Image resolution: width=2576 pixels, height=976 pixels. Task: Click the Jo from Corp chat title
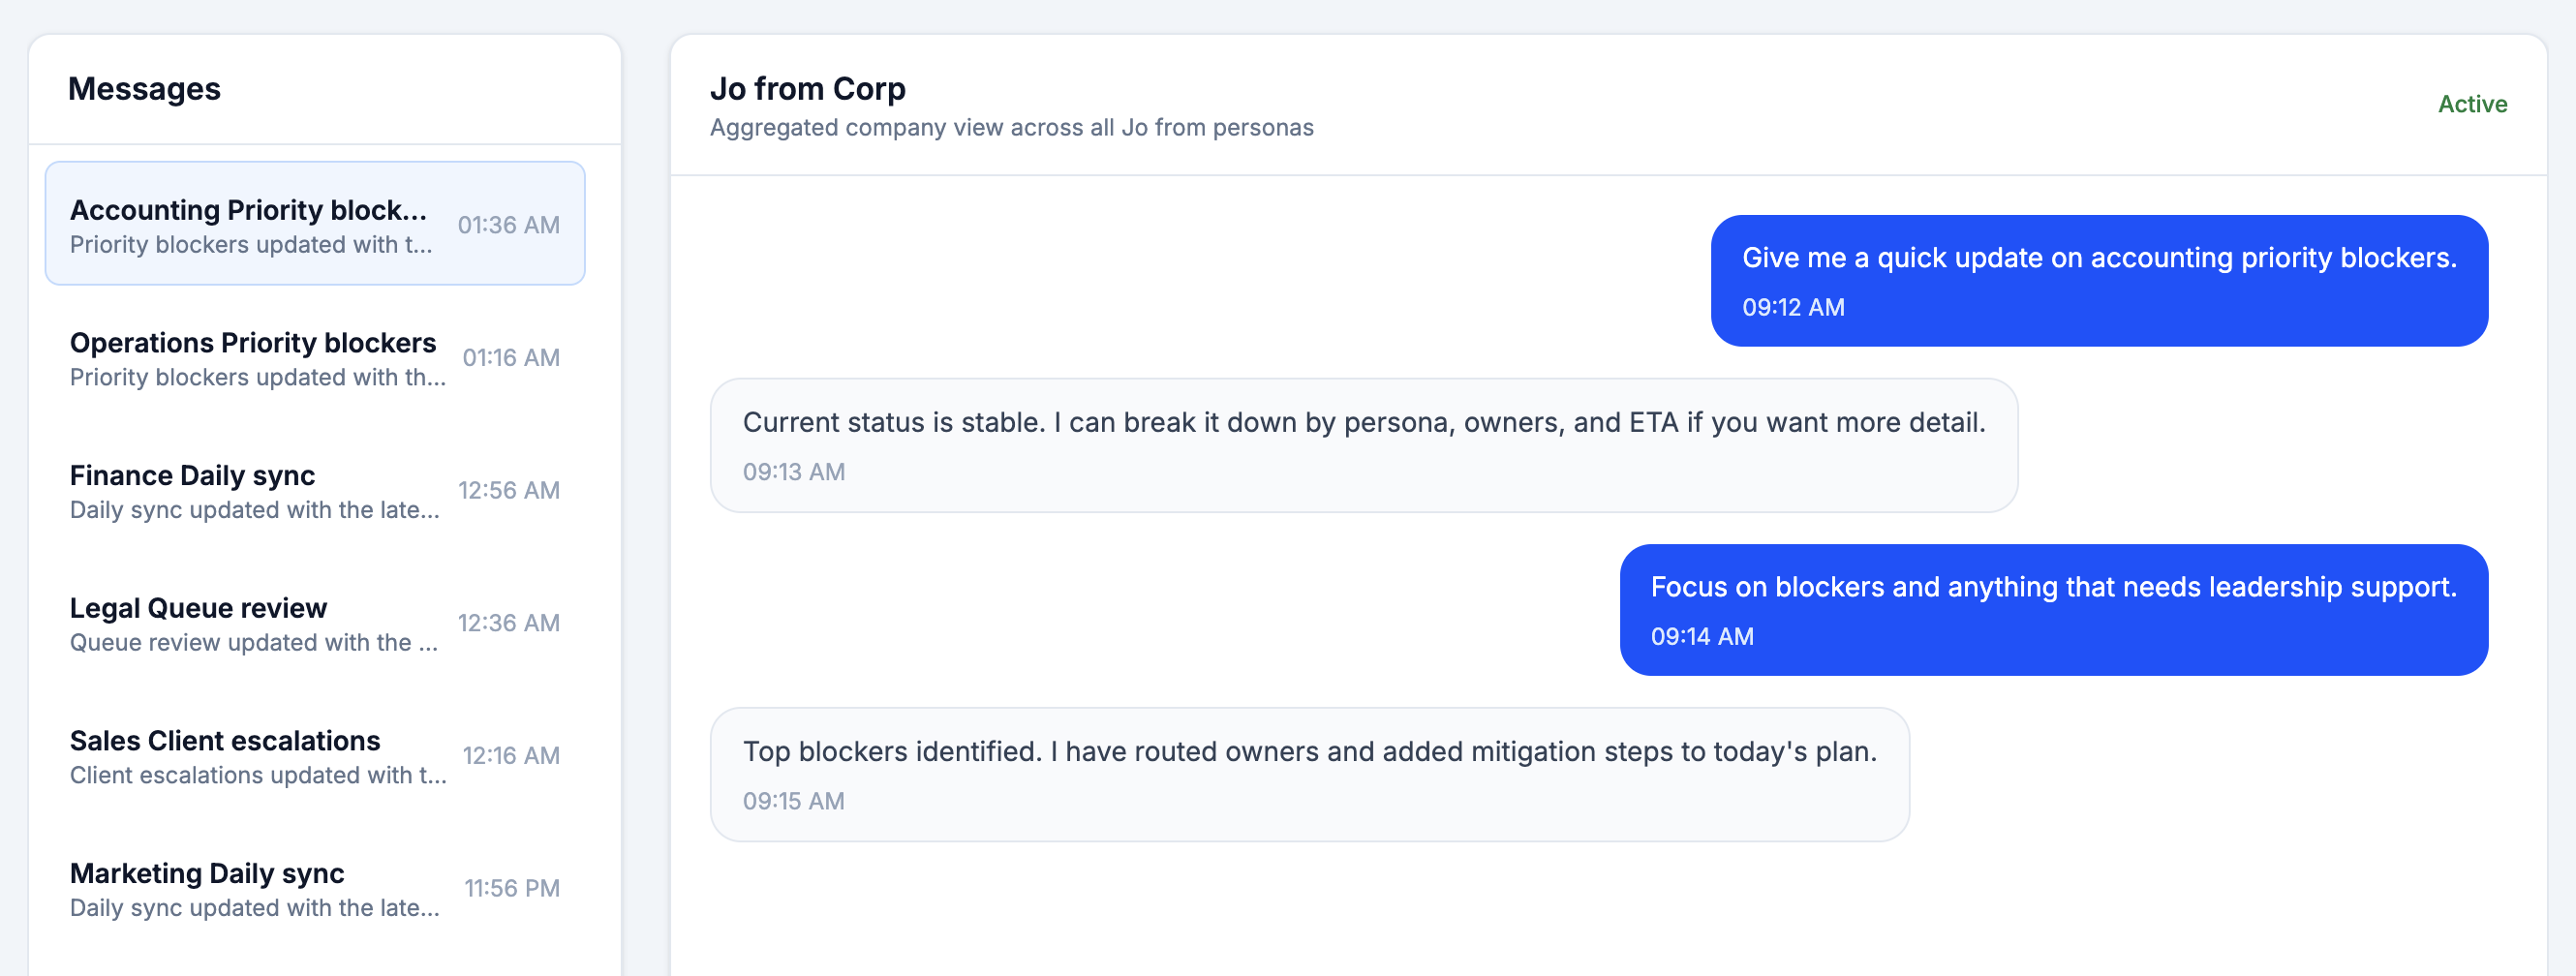(808, 88)
